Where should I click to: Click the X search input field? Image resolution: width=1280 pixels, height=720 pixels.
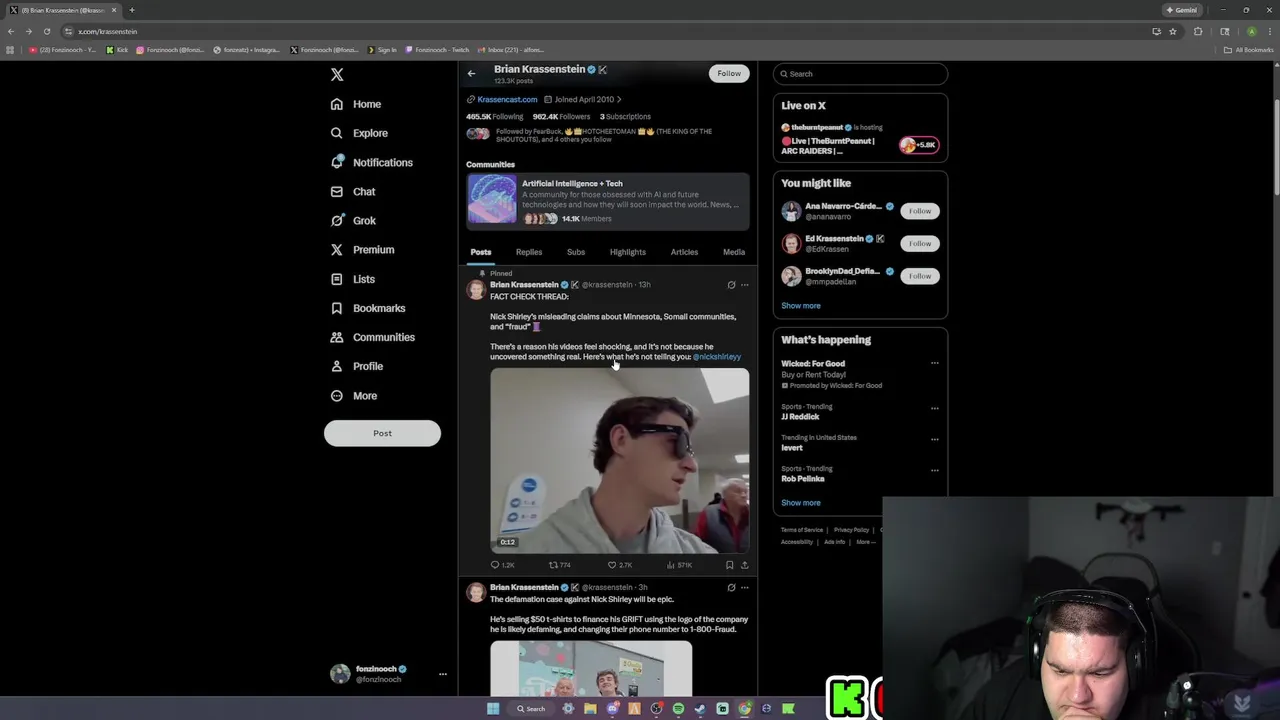click(860, 74)
